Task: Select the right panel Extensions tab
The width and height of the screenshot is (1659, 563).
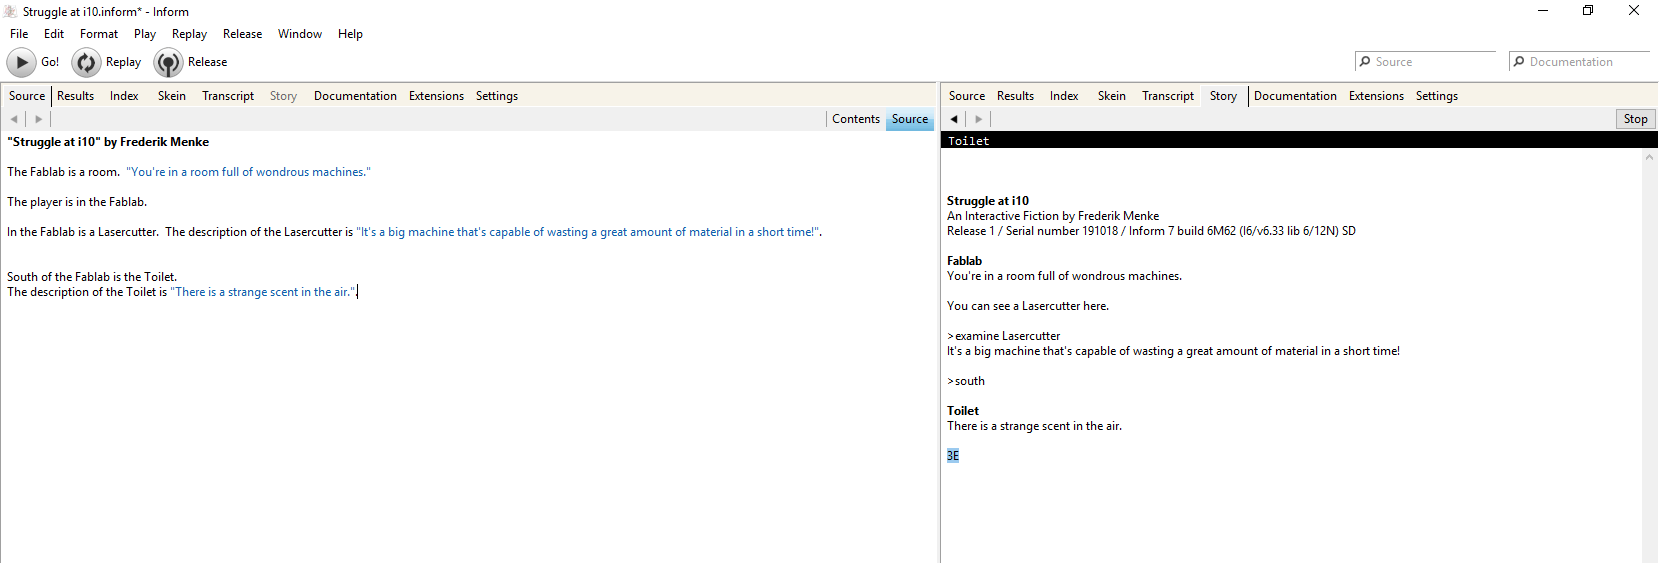Action: 1376,96
